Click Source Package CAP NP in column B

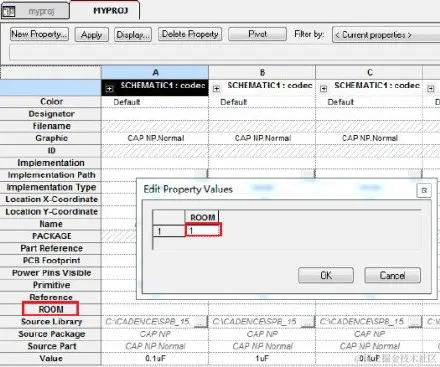262,334
